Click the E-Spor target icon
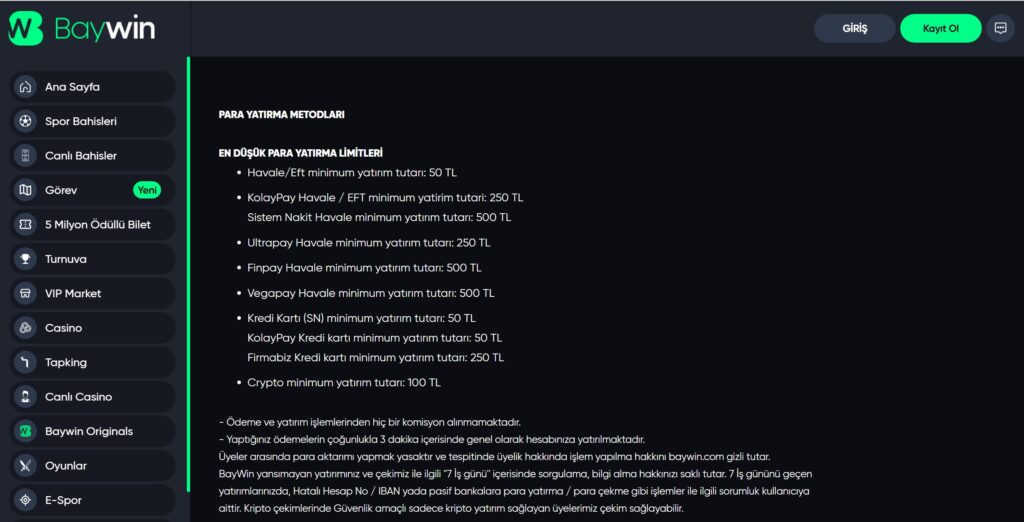 [25, 500]
